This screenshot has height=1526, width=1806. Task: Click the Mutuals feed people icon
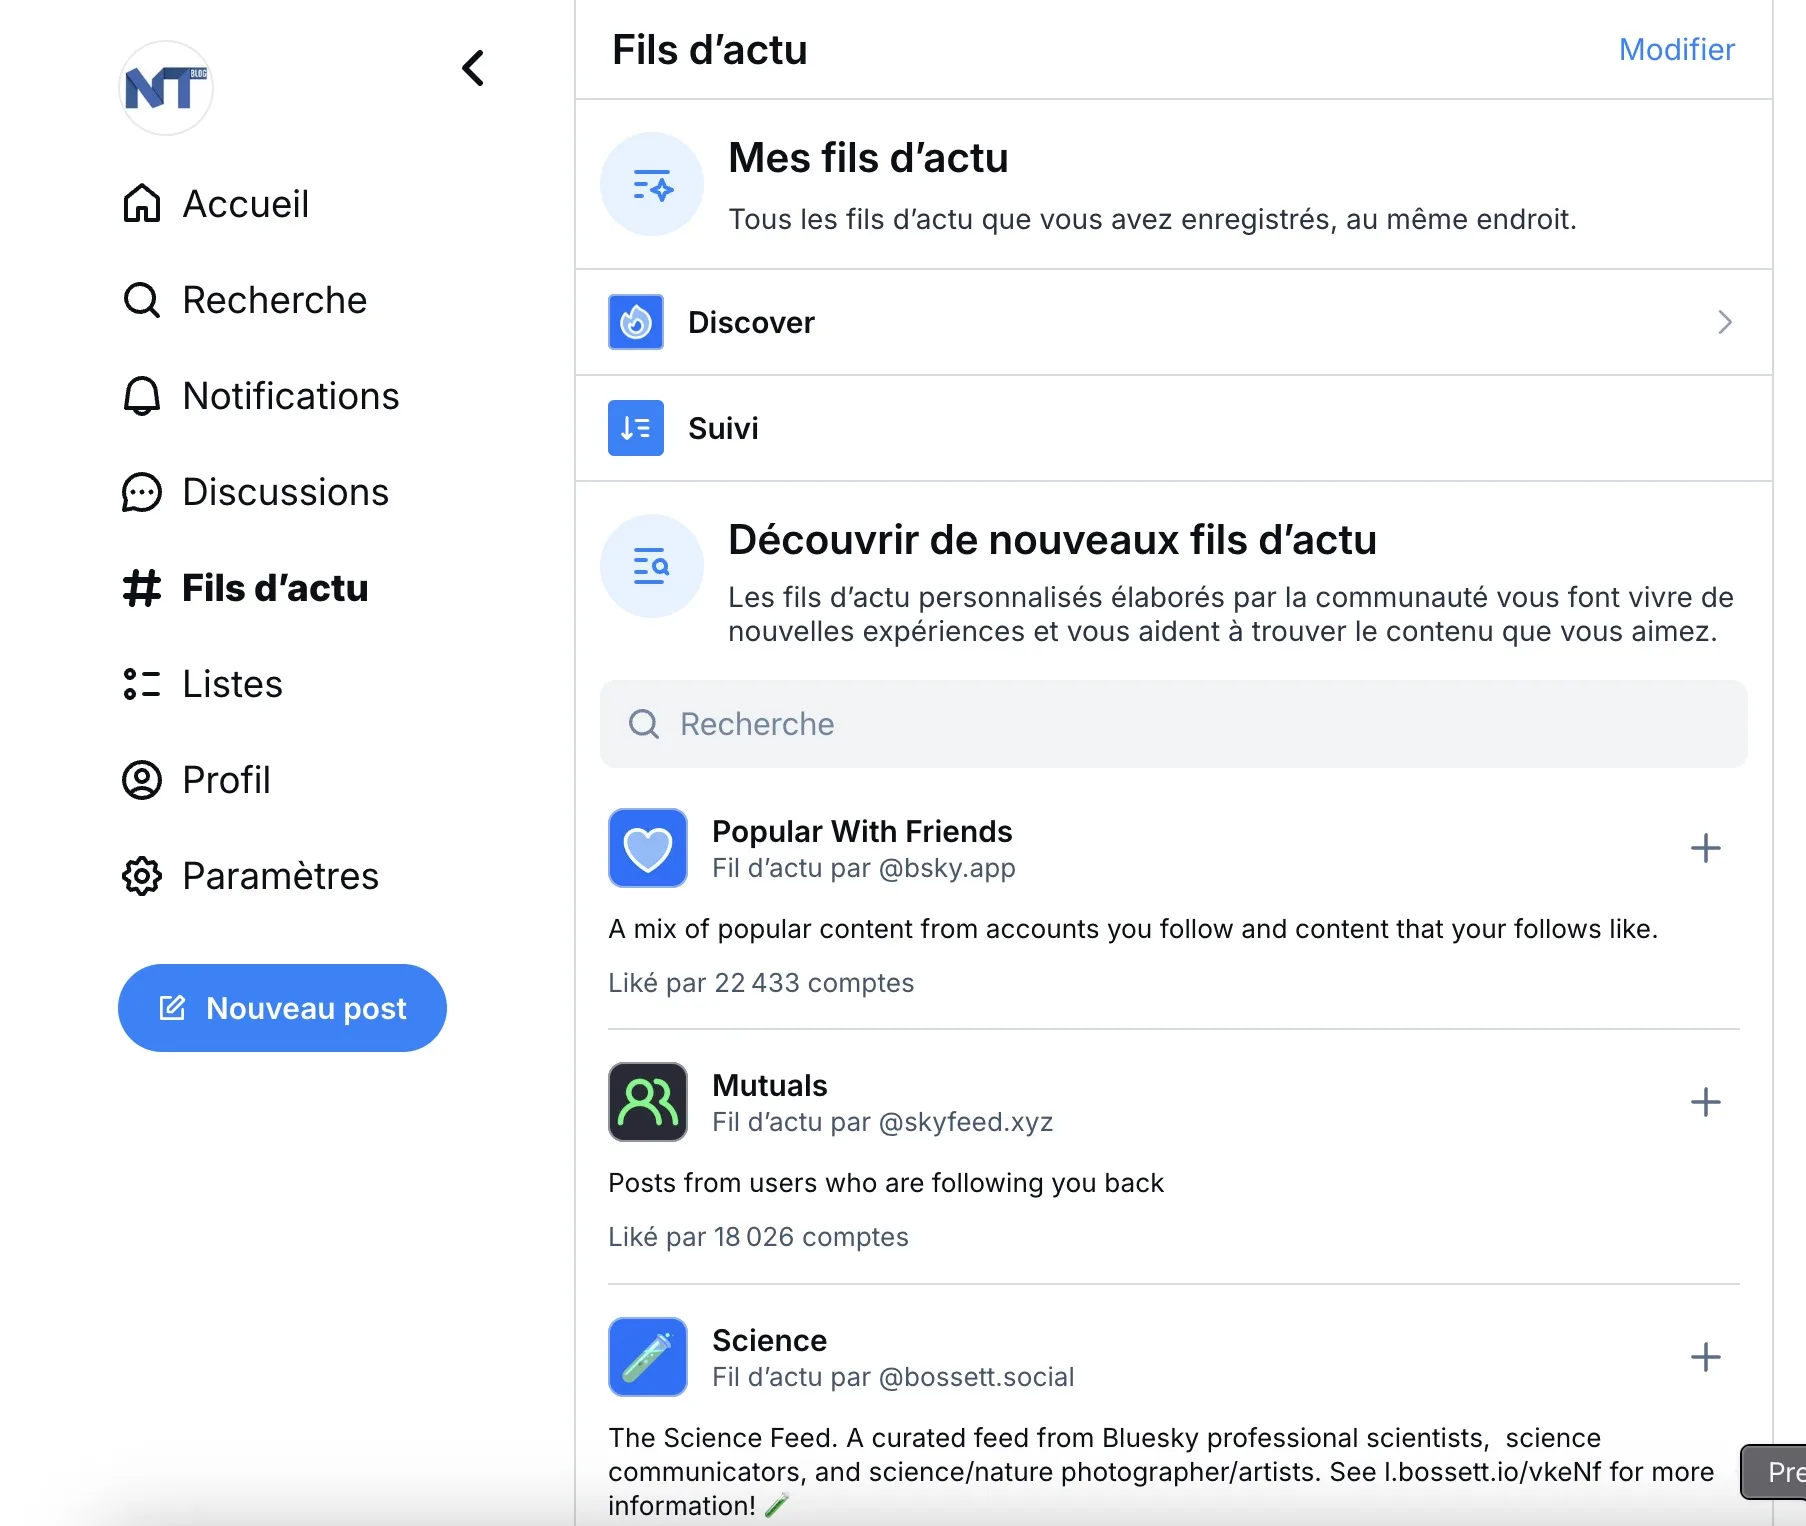647,1102
